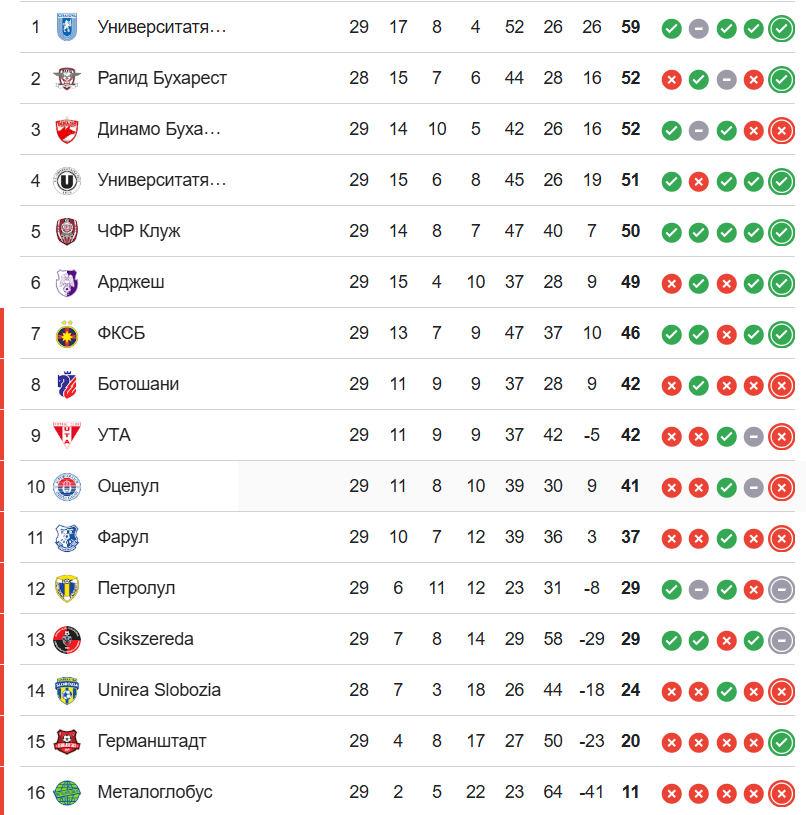
Task: Click the ФКСБ club logo
Action: pyautogui.click(x=67, y=333)
